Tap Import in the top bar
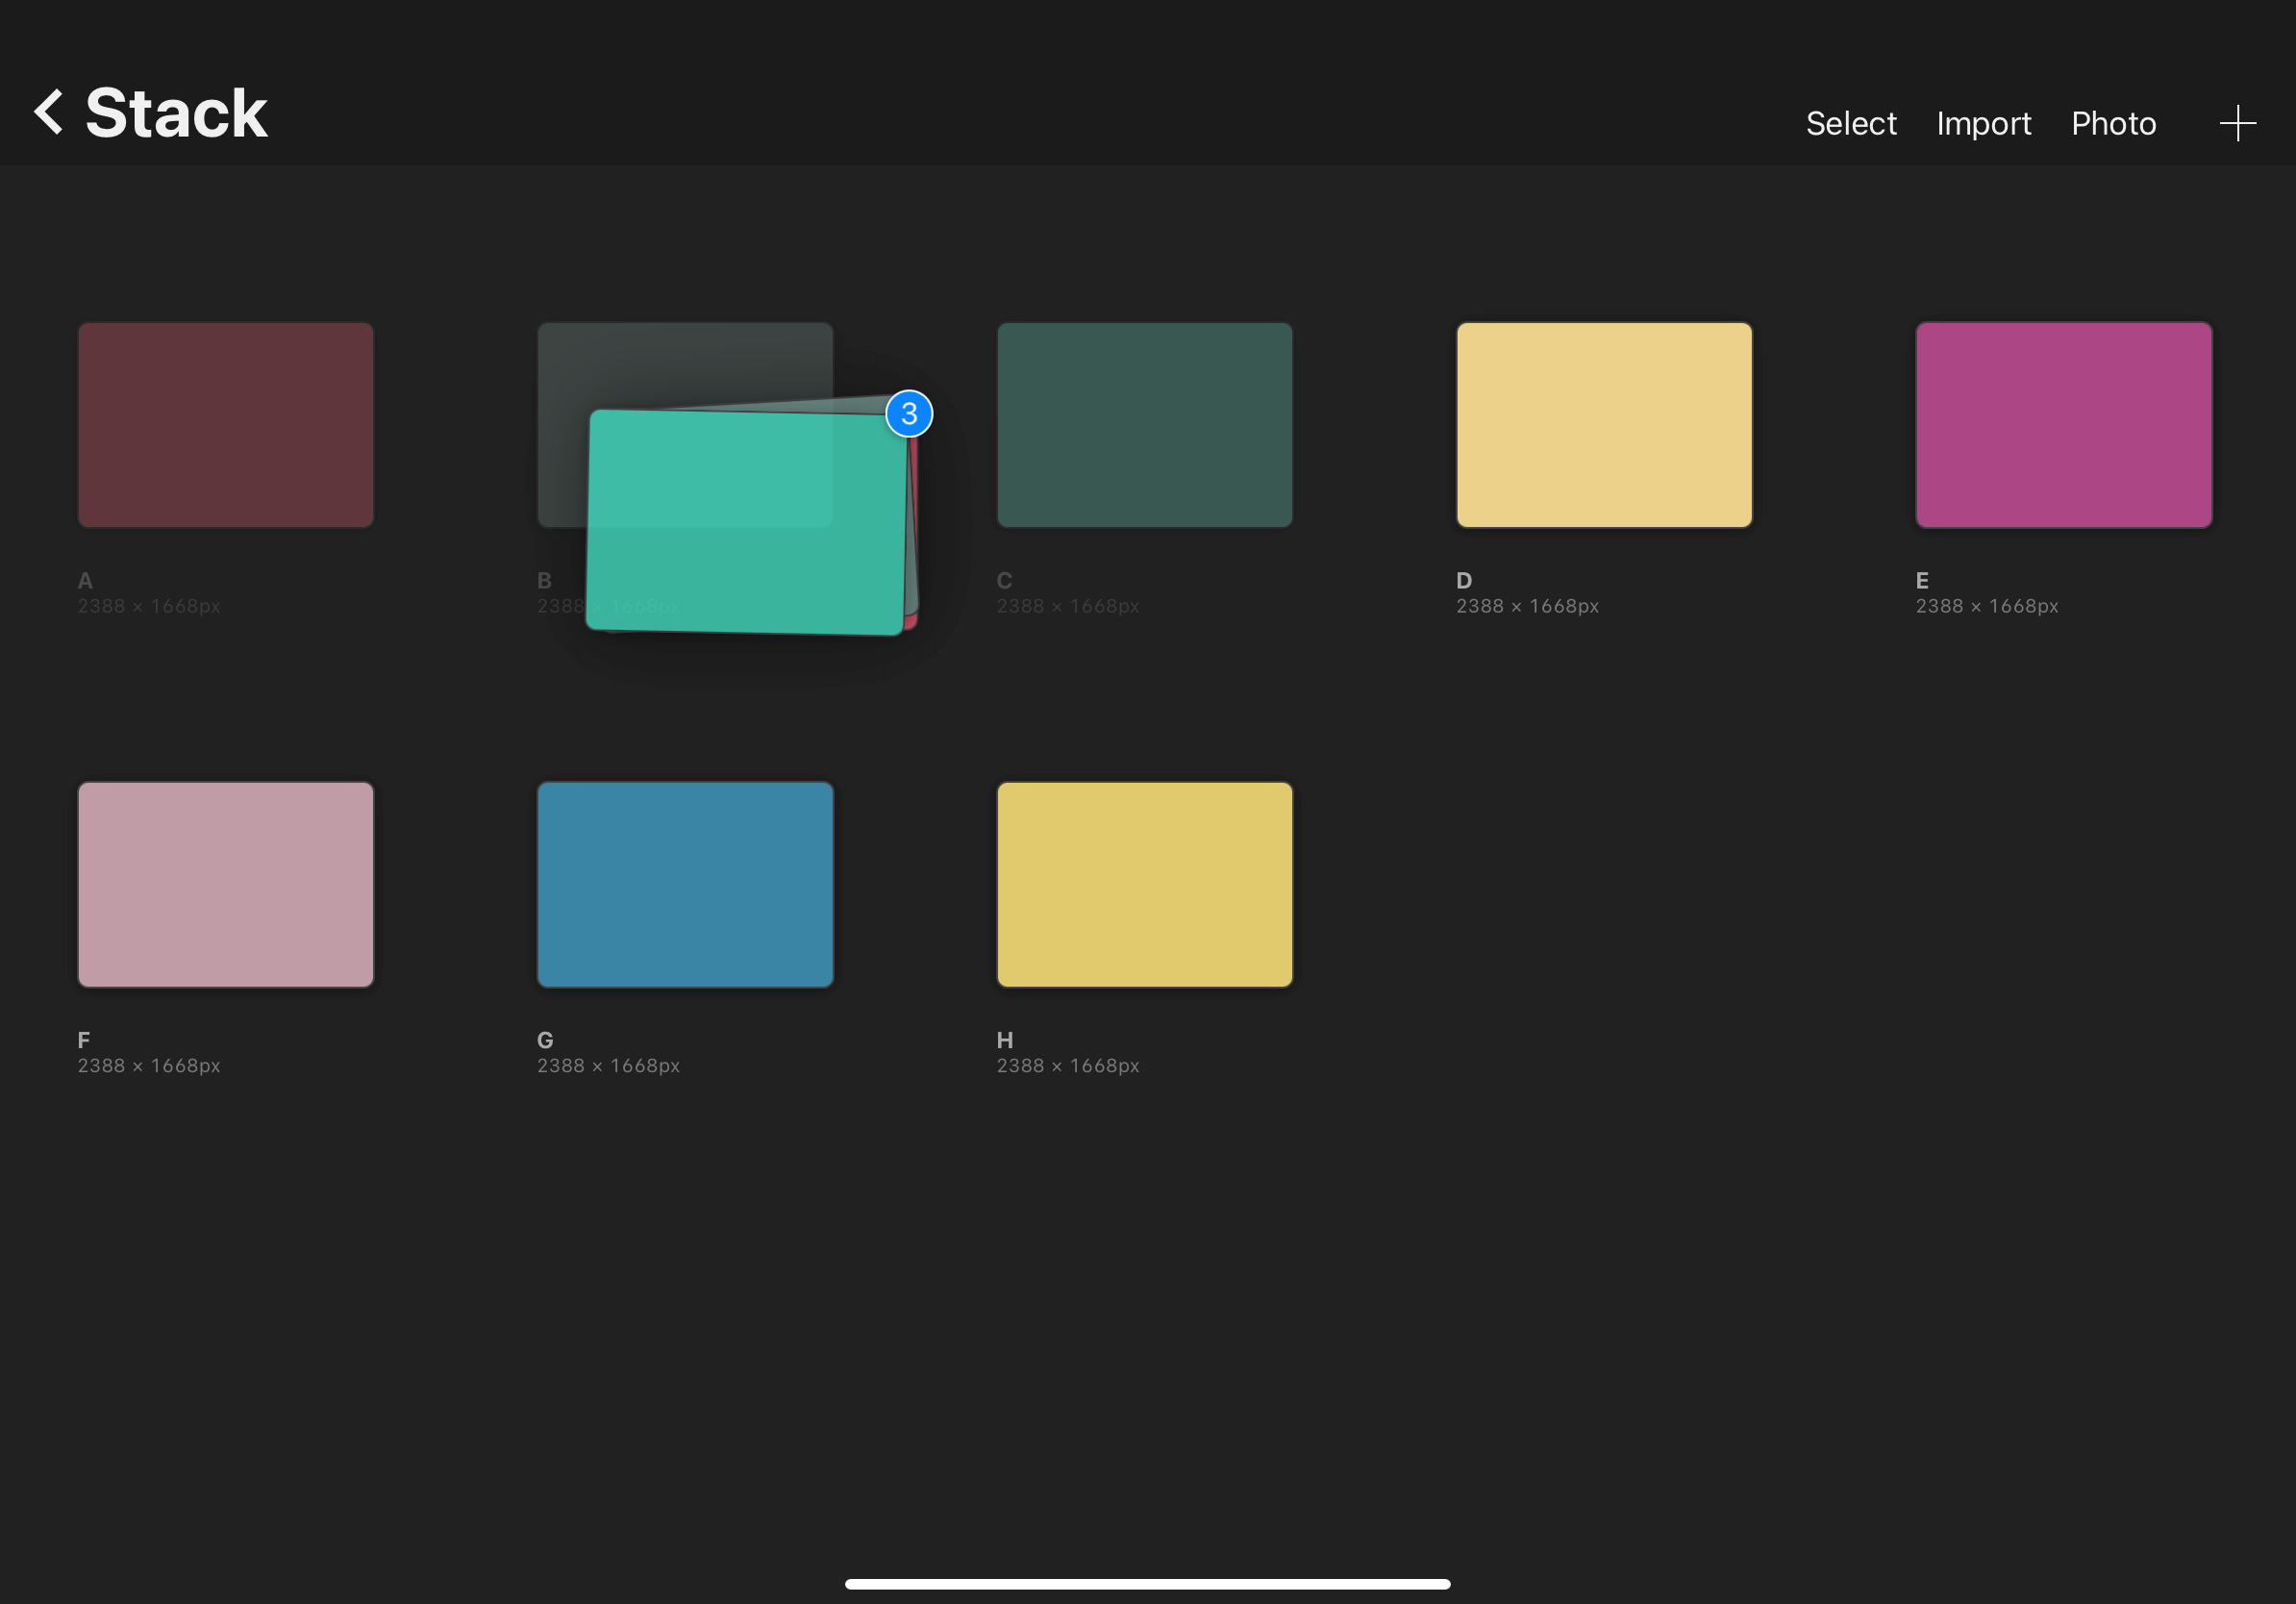Viewport: 2296px width, 1604px height. pos(1983,122)
